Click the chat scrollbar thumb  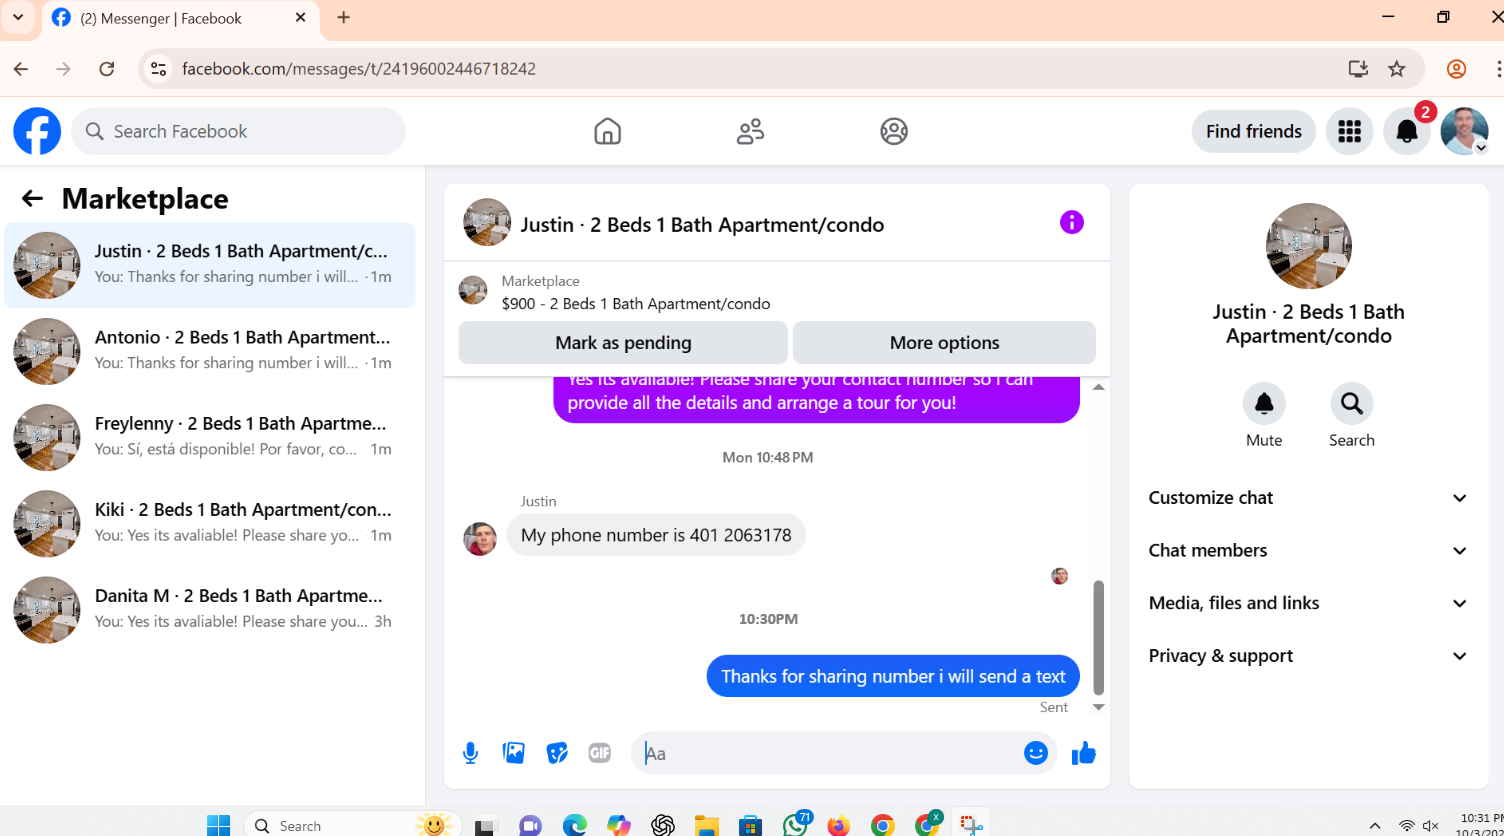click(1098, 638)
